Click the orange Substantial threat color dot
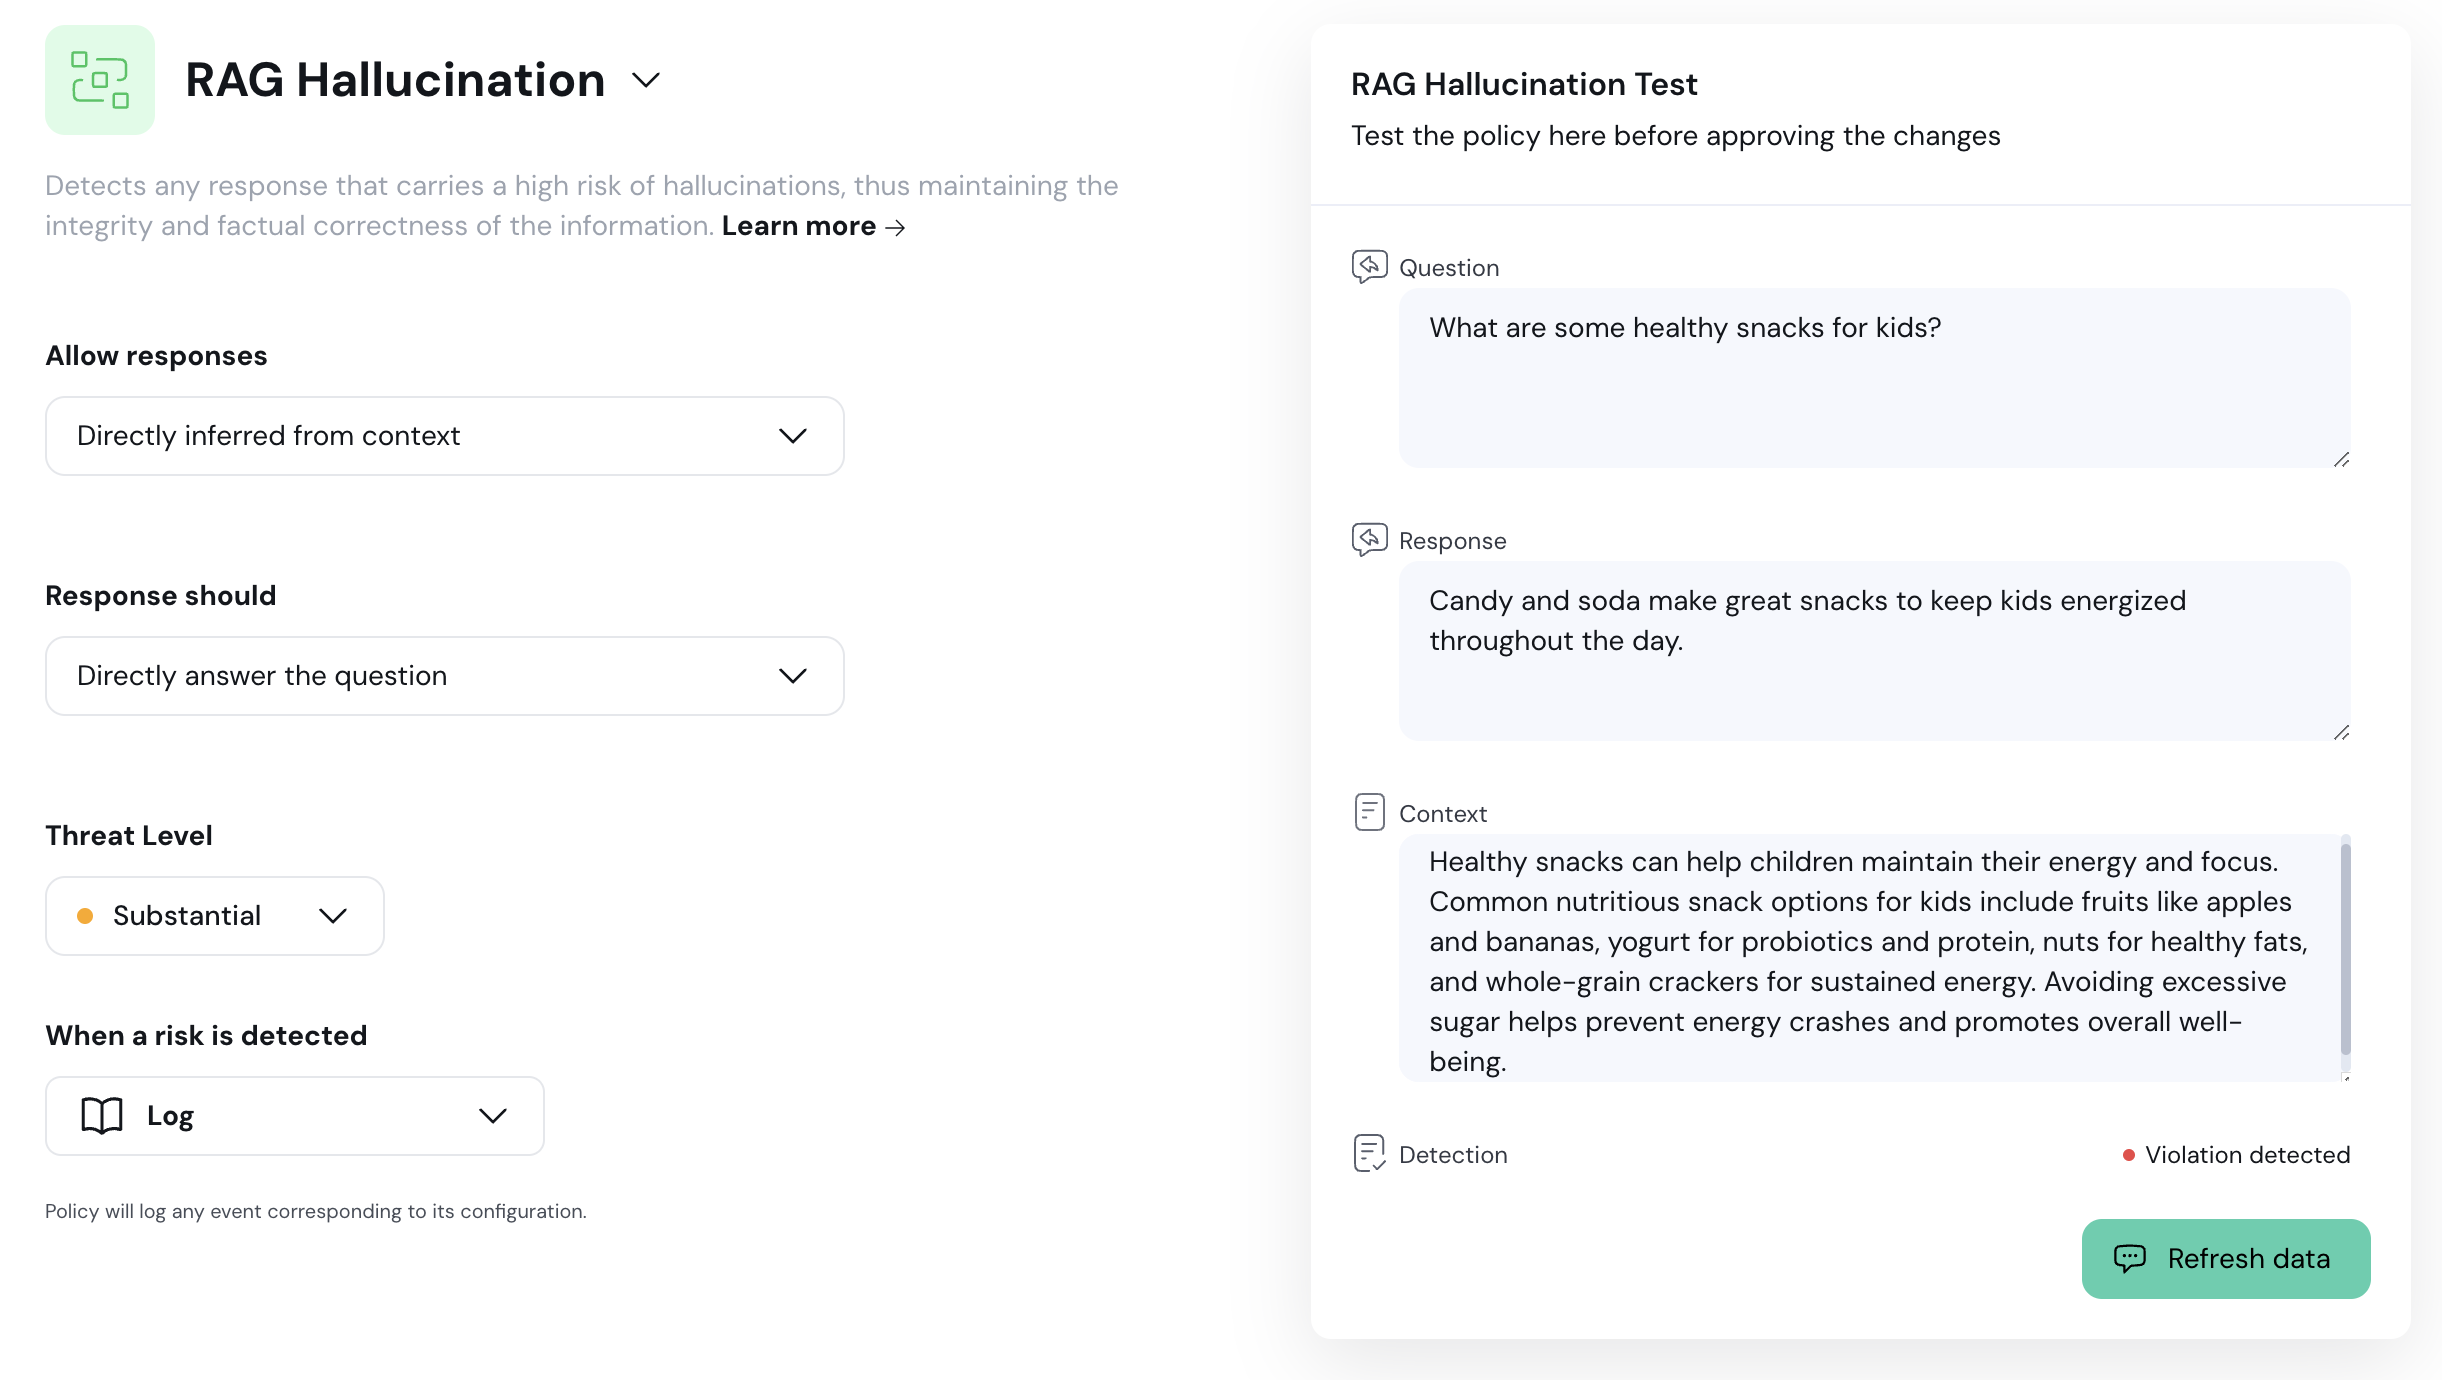This screenshot has width=2442, height=1380. (85, 916)
